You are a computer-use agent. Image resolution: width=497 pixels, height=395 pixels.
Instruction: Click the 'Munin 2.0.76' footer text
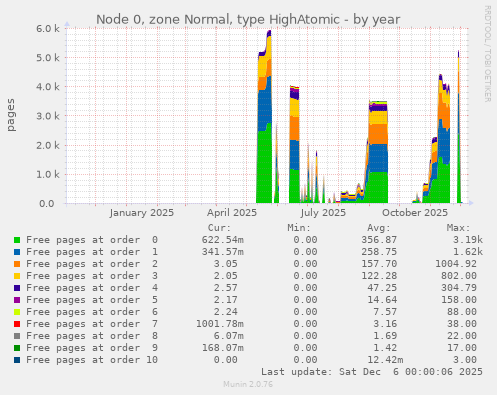click(x=248, y=384)
